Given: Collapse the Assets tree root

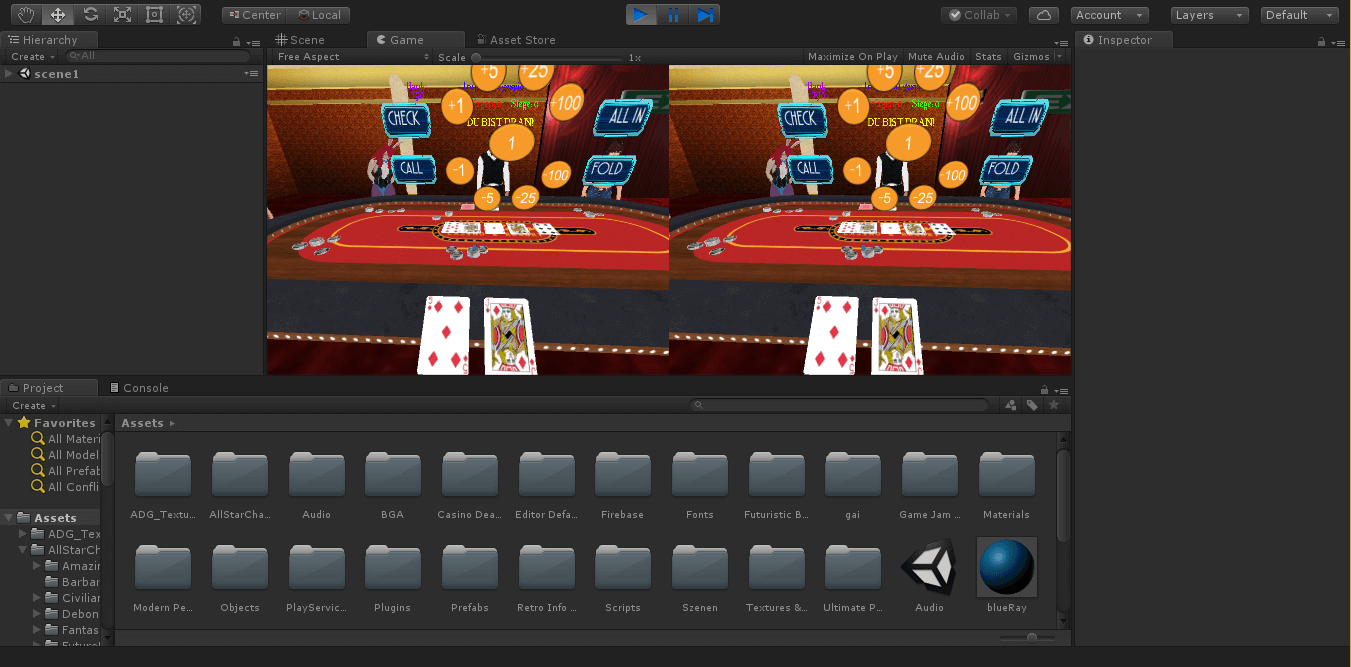Looking at the screenshot, I should click(9, 518).
